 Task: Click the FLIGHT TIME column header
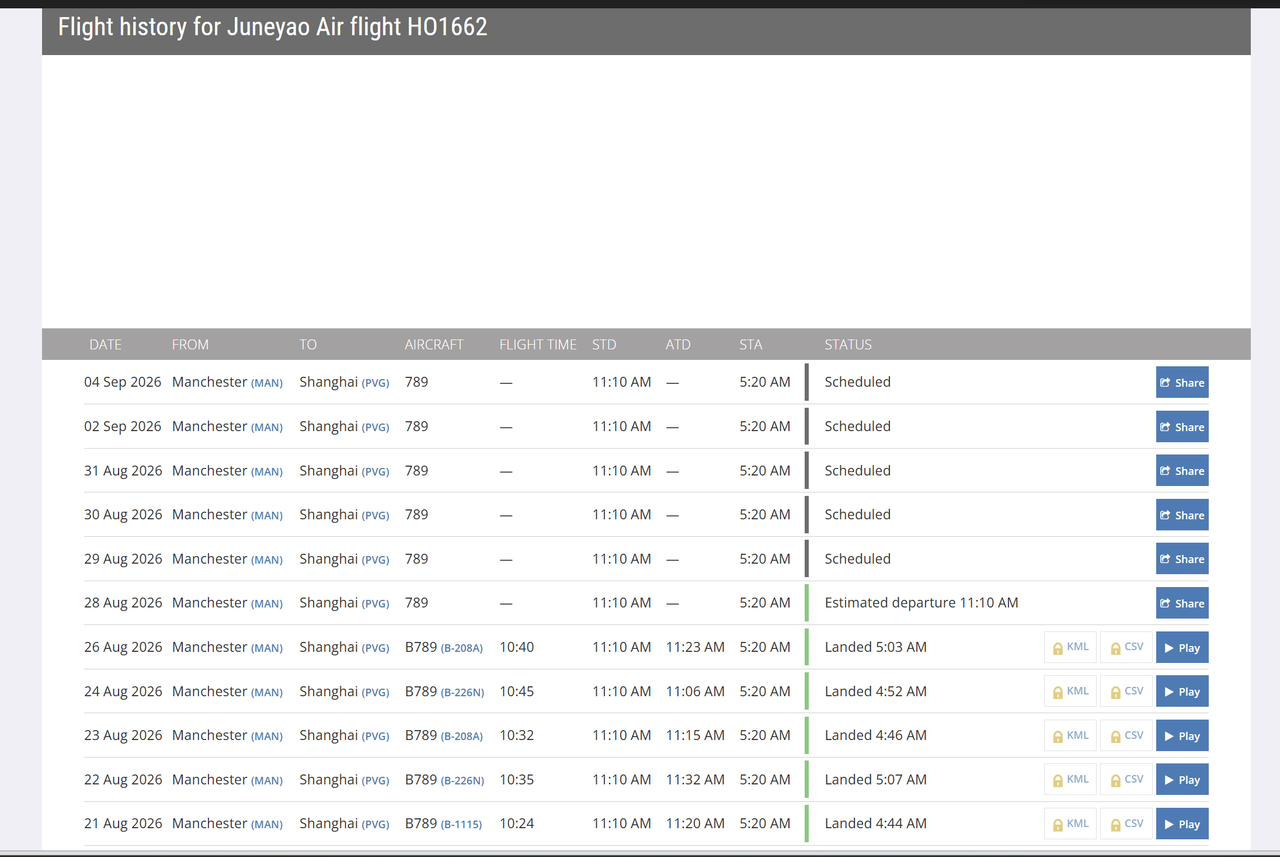point(538,344)
